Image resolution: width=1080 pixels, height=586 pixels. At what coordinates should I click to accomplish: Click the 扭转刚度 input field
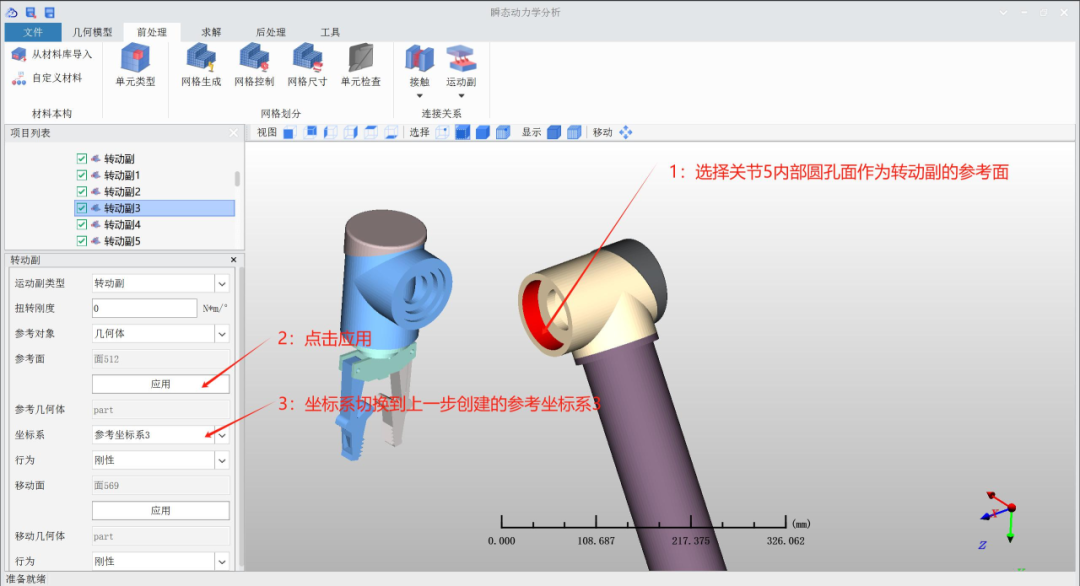(x=145, y=308)
